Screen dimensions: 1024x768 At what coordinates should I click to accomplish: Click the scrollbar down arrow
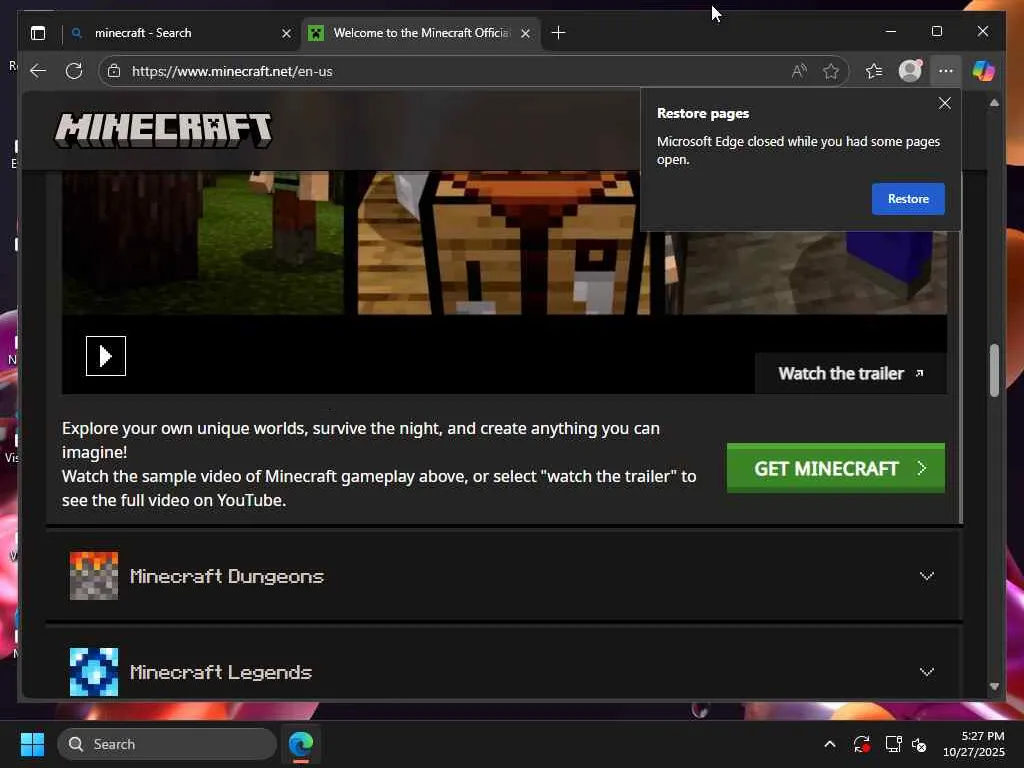(994, 686)
